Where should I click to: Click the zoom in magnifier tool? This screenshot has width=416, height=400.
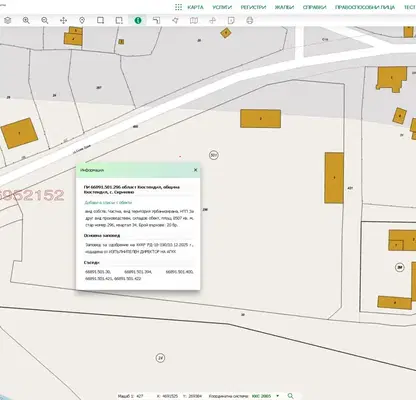26,20
